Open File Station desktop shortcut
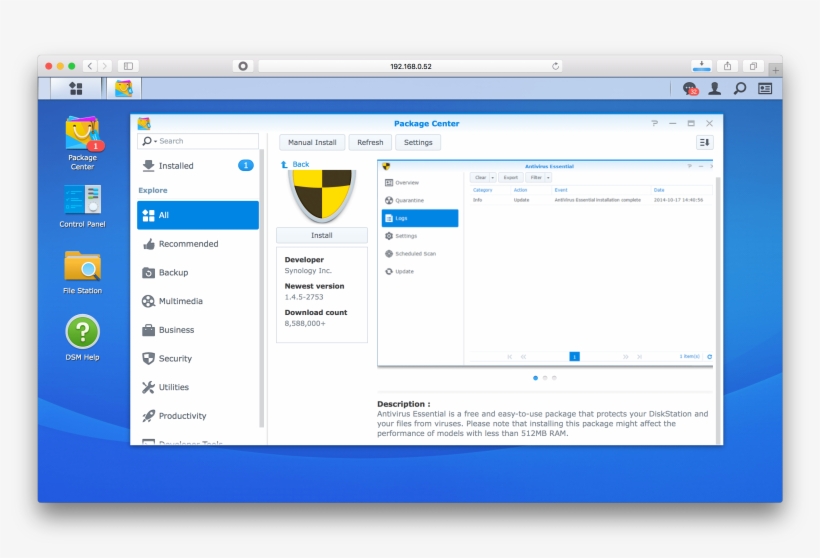The image size is (820, 558). [x=83, y=272]
